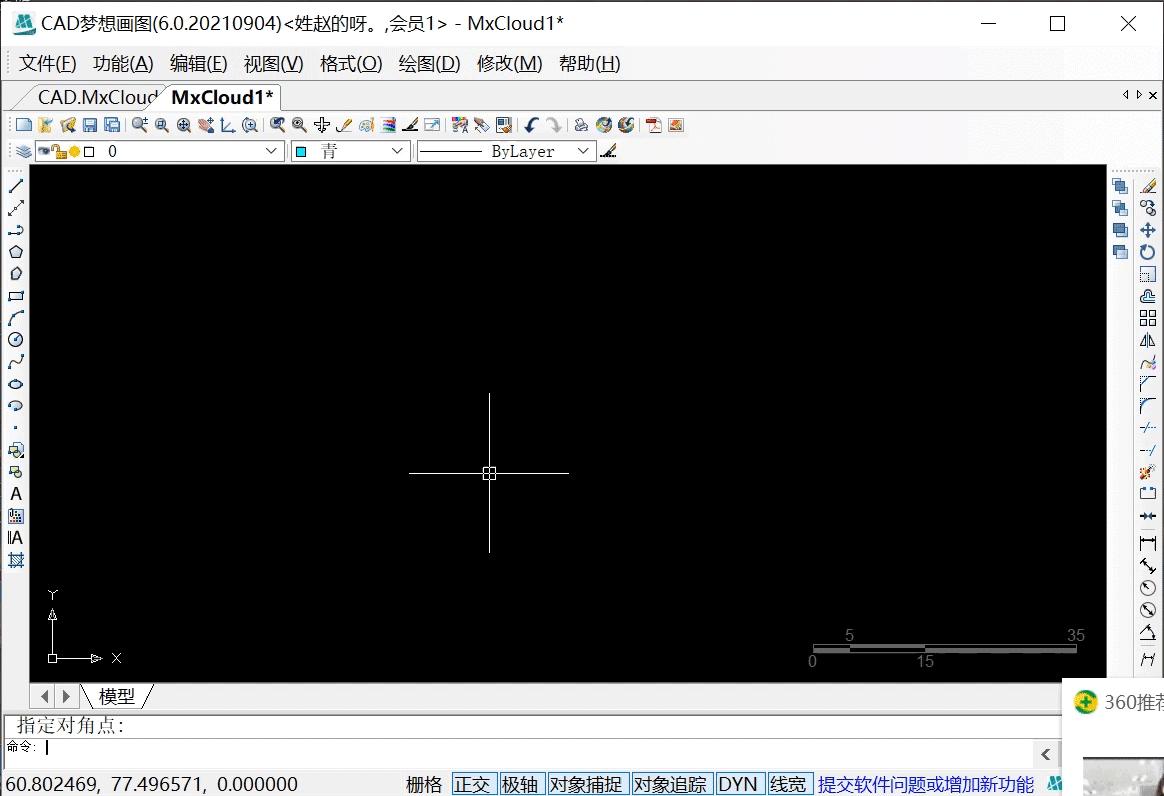The width and height of the screenshot is (1164, 796).
Task: Select the Rotate tool in right toolbar
Action: [1148, 252]
